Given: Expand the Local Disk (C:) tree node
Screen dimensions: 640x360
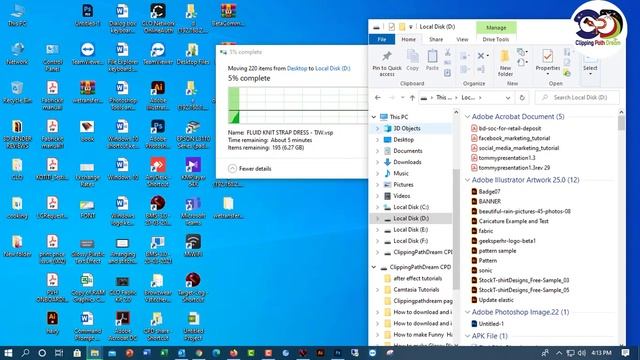Looking at the screenshot, I should tap(378, 207).
